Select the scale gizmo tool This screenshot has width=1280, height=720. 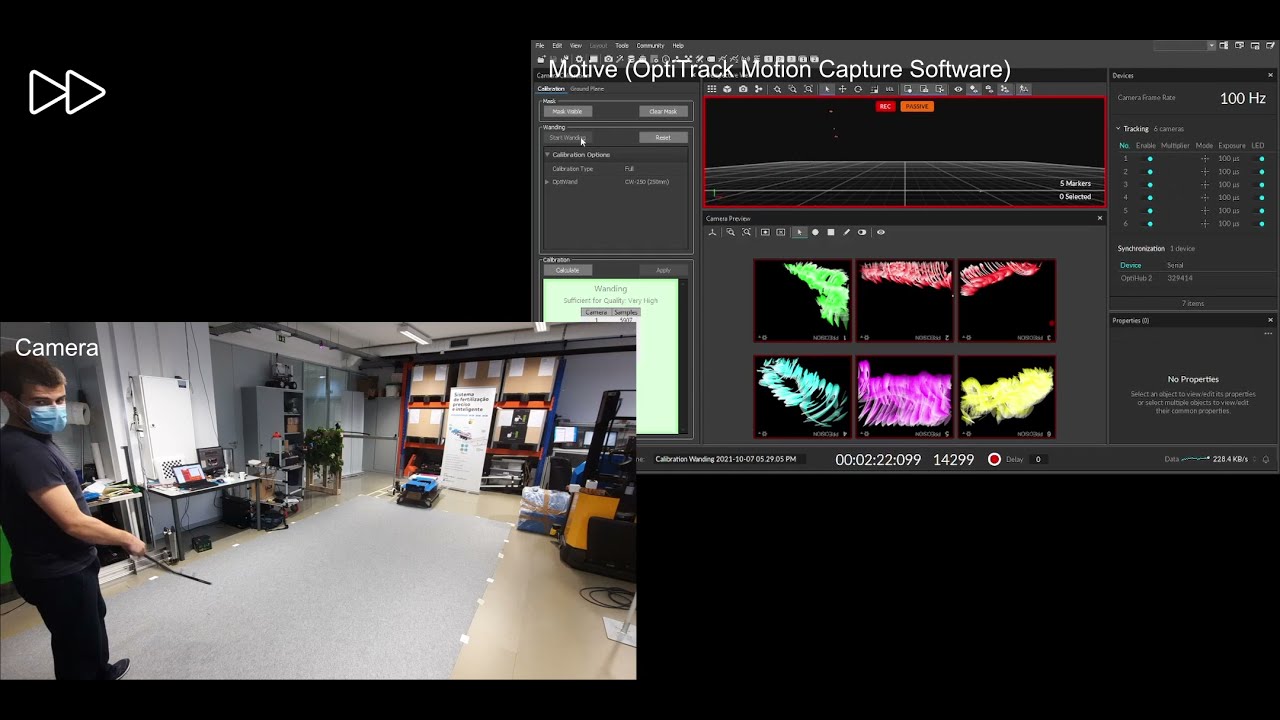coord(874,89)
